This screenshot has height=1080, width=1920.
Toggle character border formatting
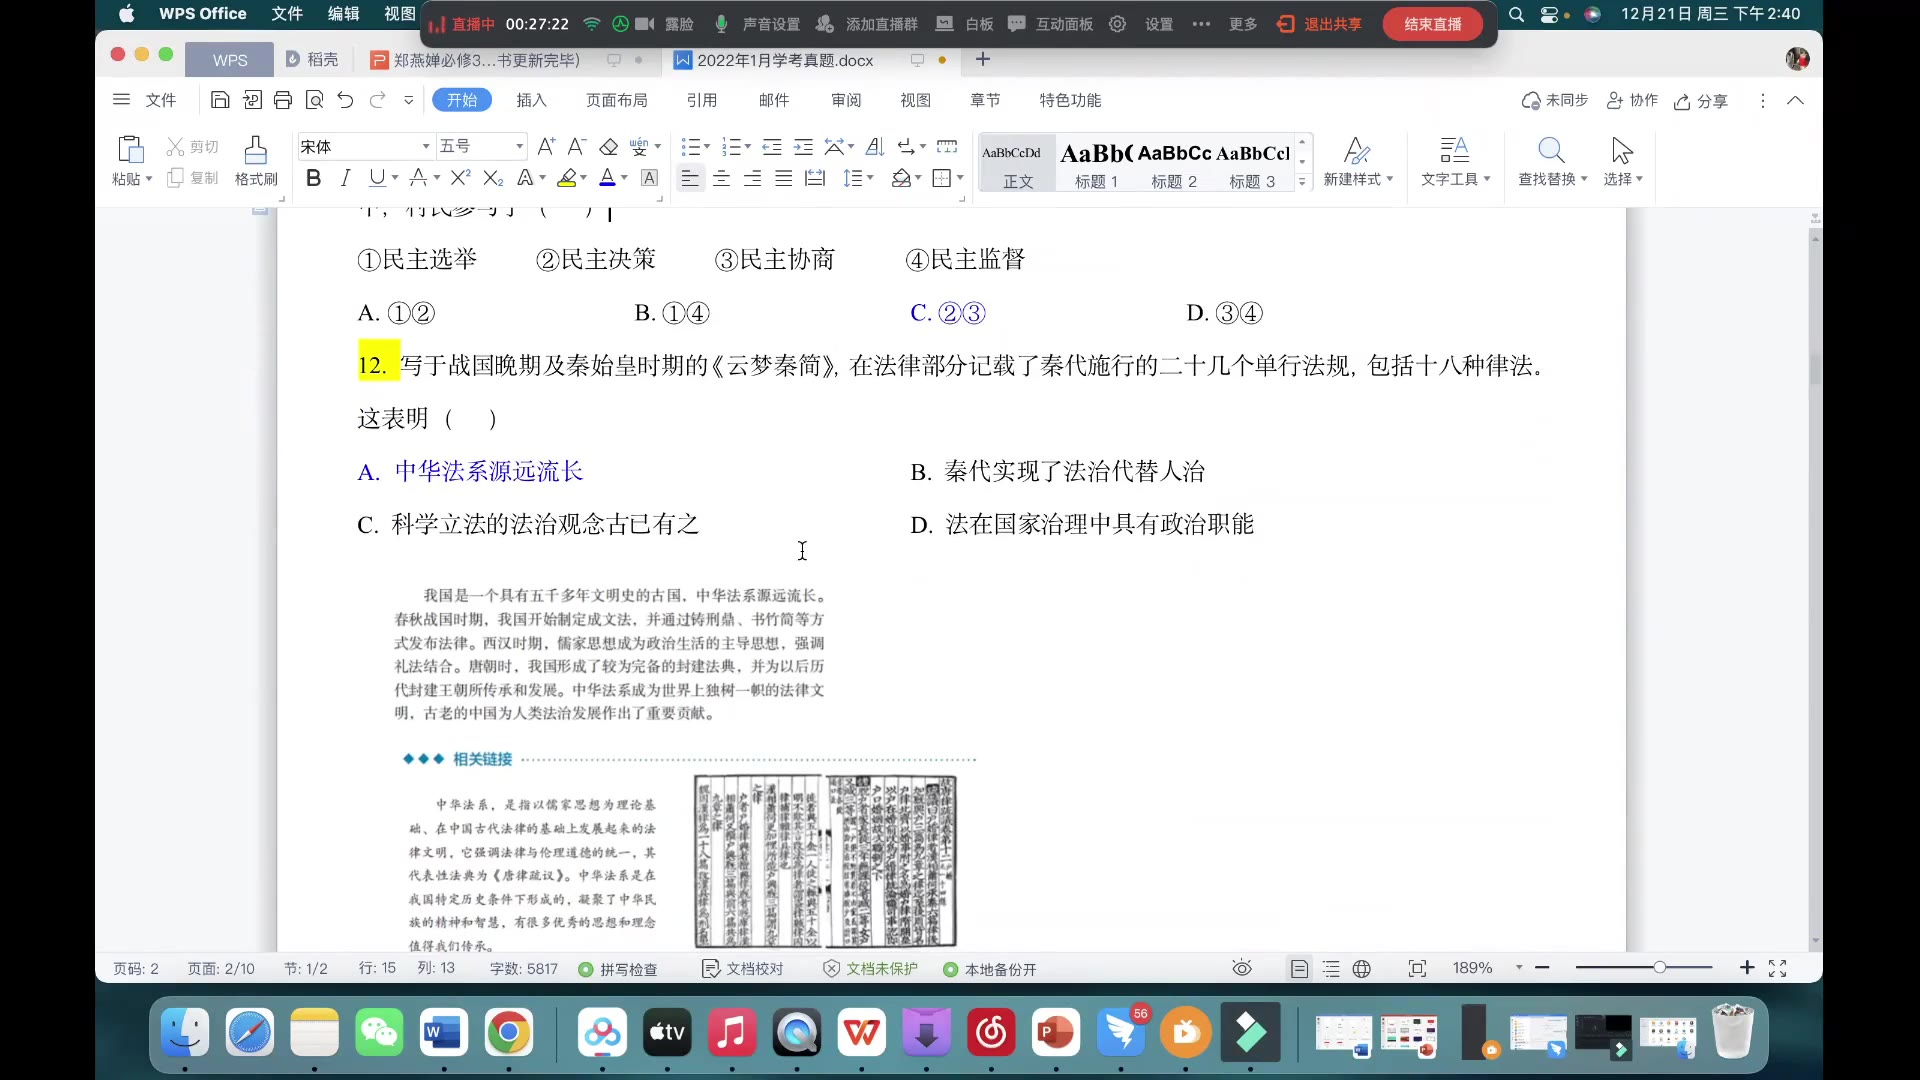[x=649, y=178]
